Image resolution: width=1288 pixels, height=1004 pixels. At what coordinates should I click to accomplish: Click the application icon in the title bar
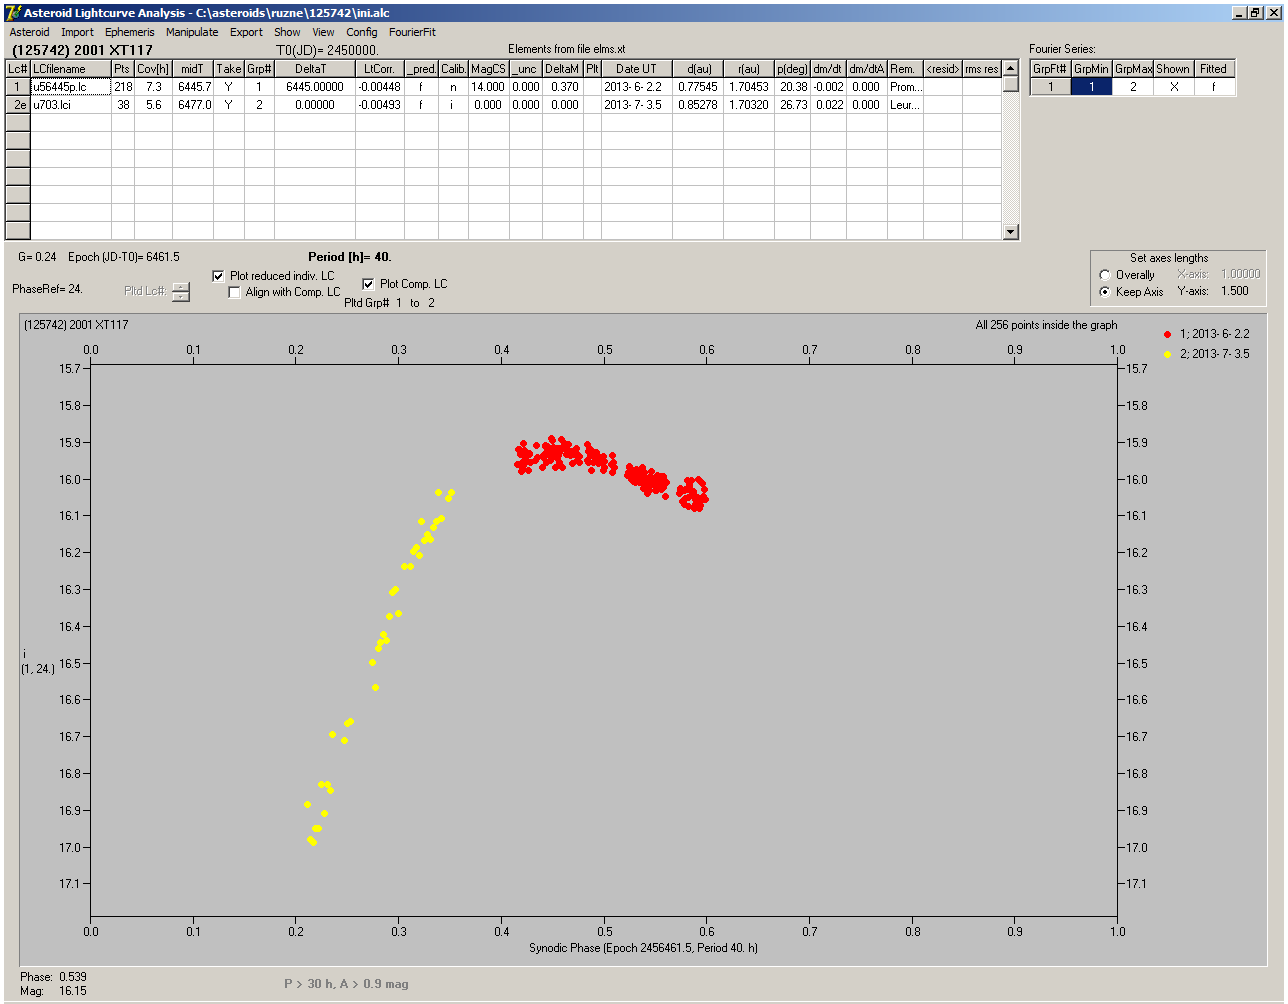pyautogui.click(x=12, y=13)
